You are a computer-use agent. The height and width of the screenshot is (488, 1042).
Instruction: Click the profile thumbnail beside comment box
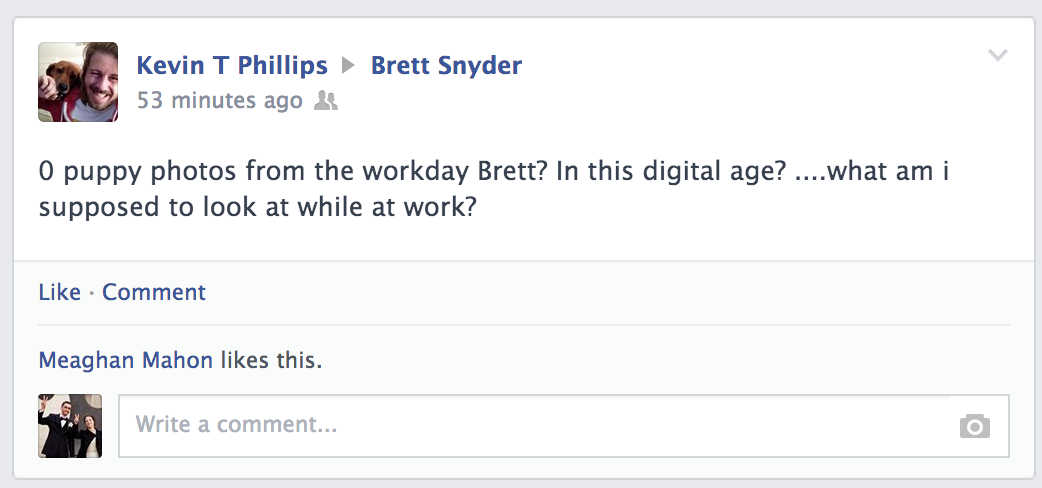(x=70, y=426)
